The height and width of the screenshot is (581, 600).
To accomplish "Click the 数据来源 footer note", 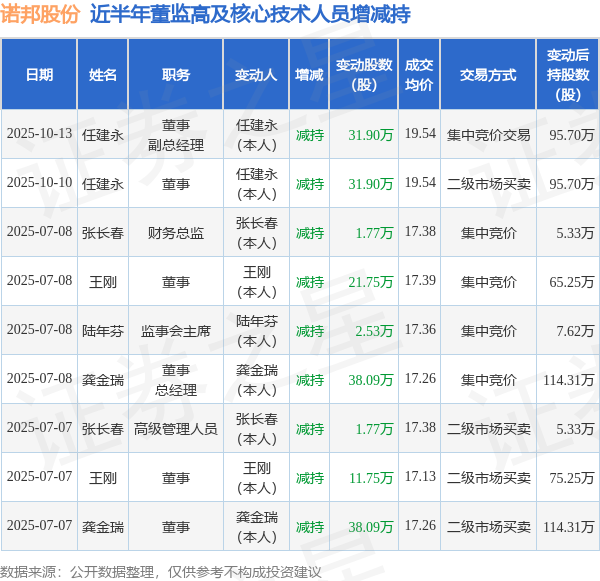I will (161, 572).
